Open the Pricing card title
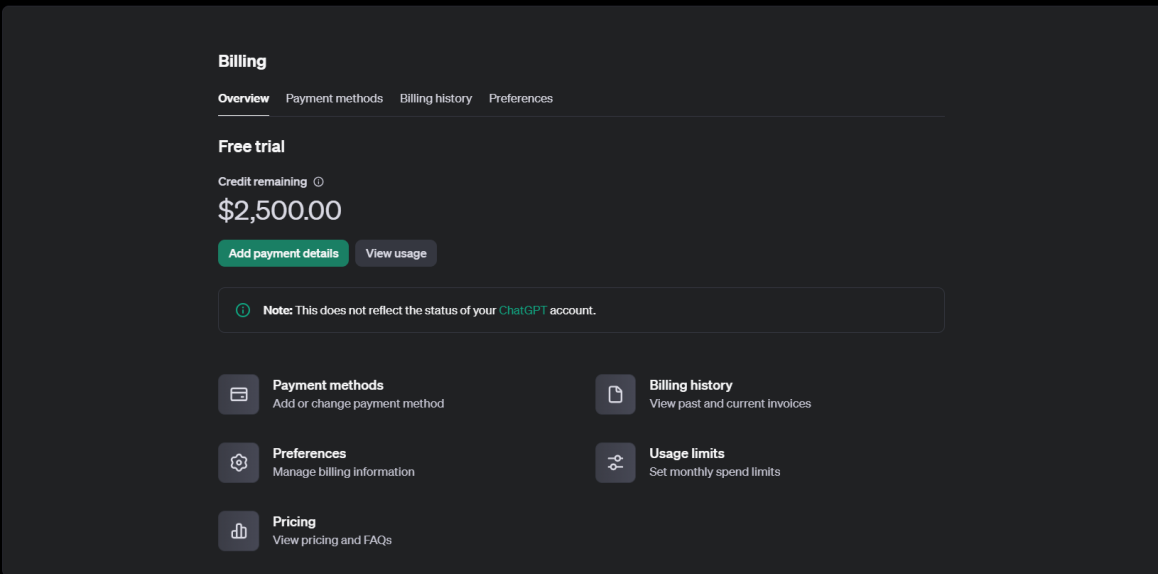Viewport: 1158px width, 574px height. tap(294, 522)
